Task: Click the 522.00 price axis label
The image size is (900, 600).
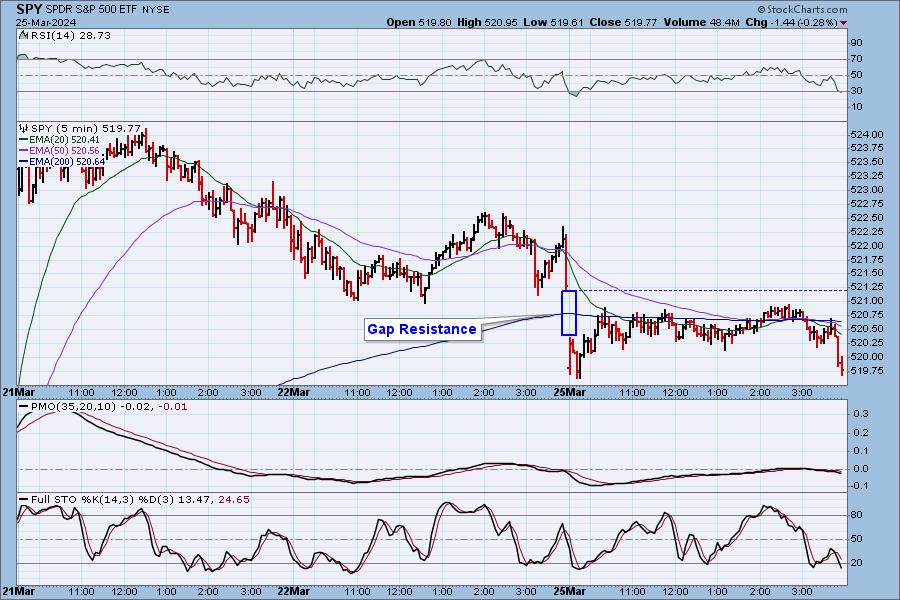Action: click(x=866, y=246)
